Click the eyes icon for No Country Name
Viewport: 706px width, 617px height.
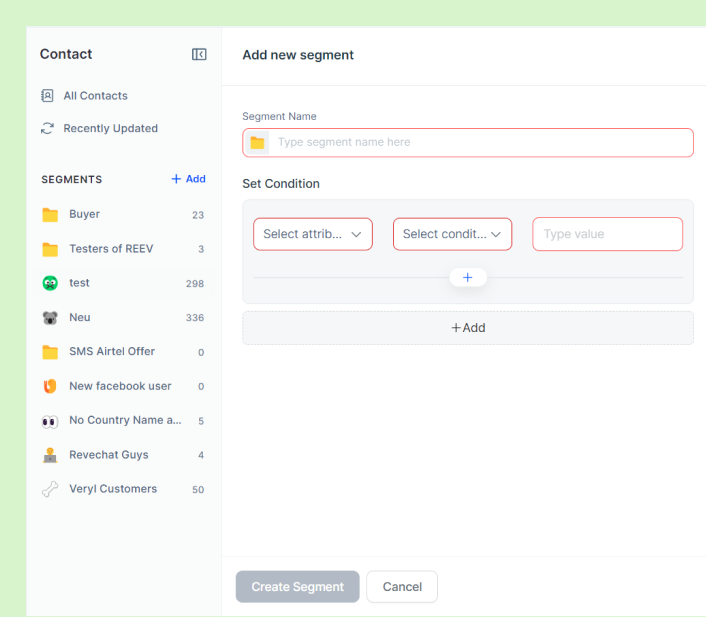coord(50,421)
